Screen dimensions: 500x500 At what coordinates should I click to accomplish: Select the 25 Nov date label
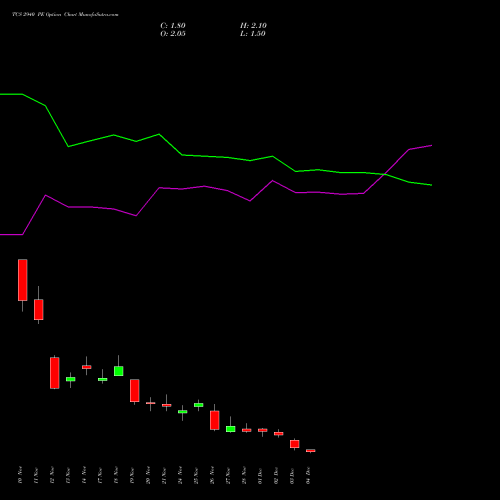point(196,475)
